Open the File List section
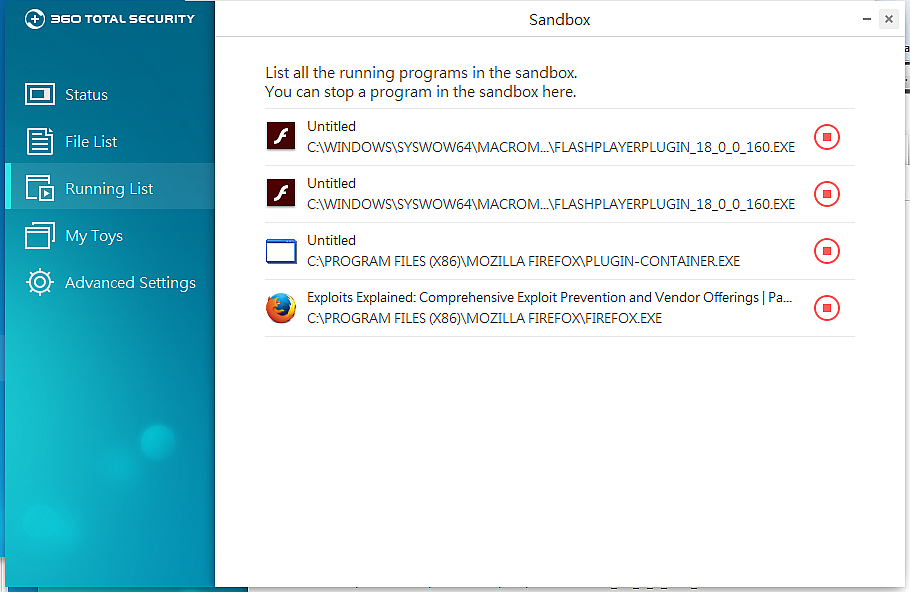The height and width of the screenshot is (592, 910). coord(110,141)
